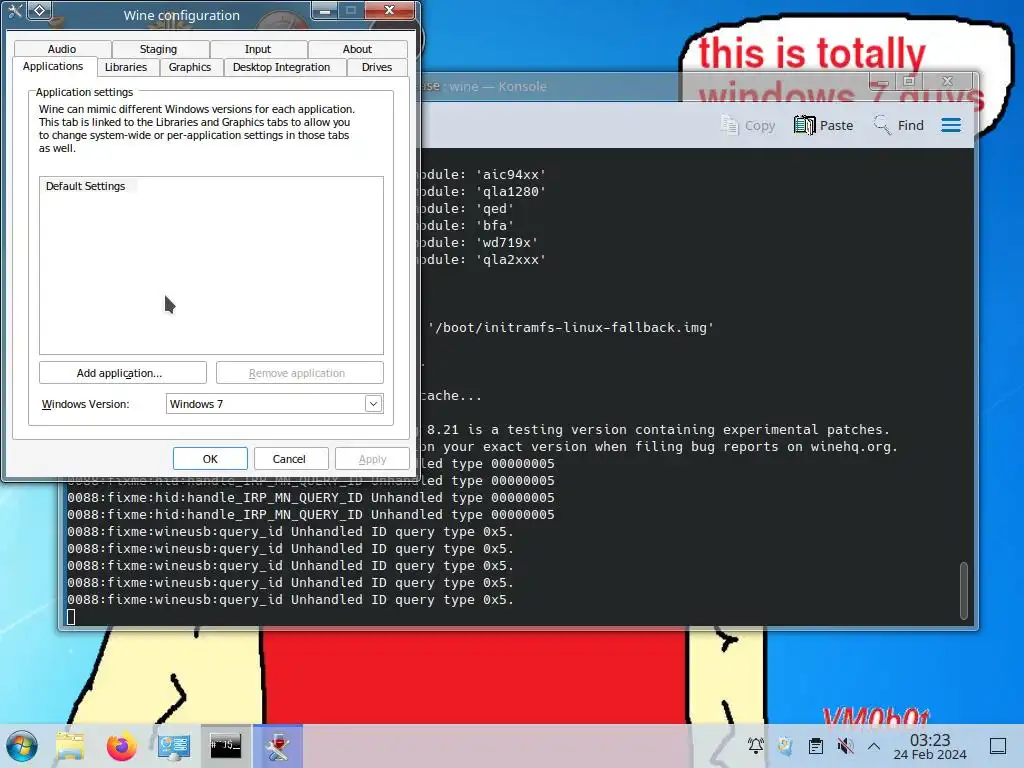
Task: Open the Konsole hamburger menu
Action: coord(951,125)
